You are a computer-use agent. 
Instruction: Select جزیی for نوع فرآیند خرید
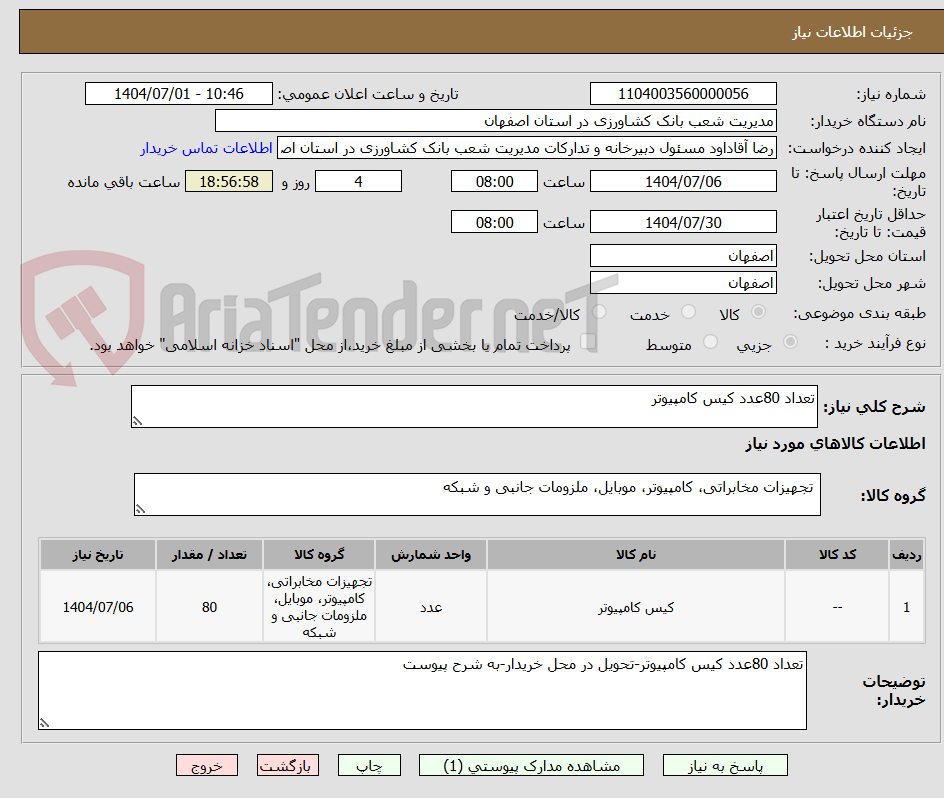789,342
